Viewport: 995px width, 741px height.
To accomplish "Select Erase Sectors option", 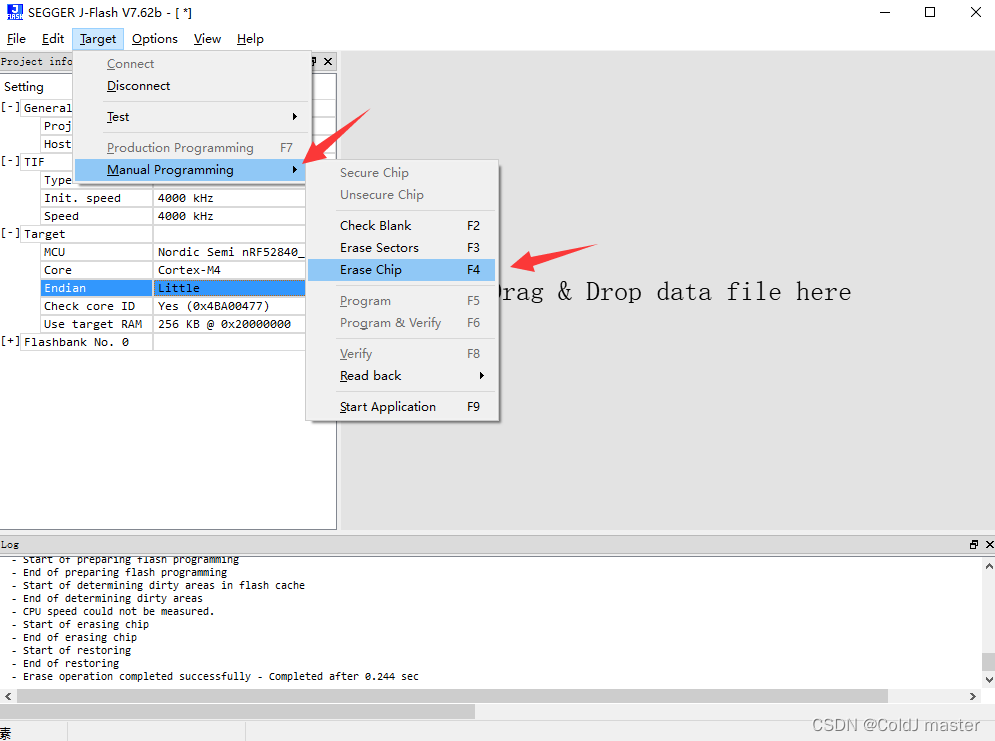I will pyautogui.click(x=402, y=248).
